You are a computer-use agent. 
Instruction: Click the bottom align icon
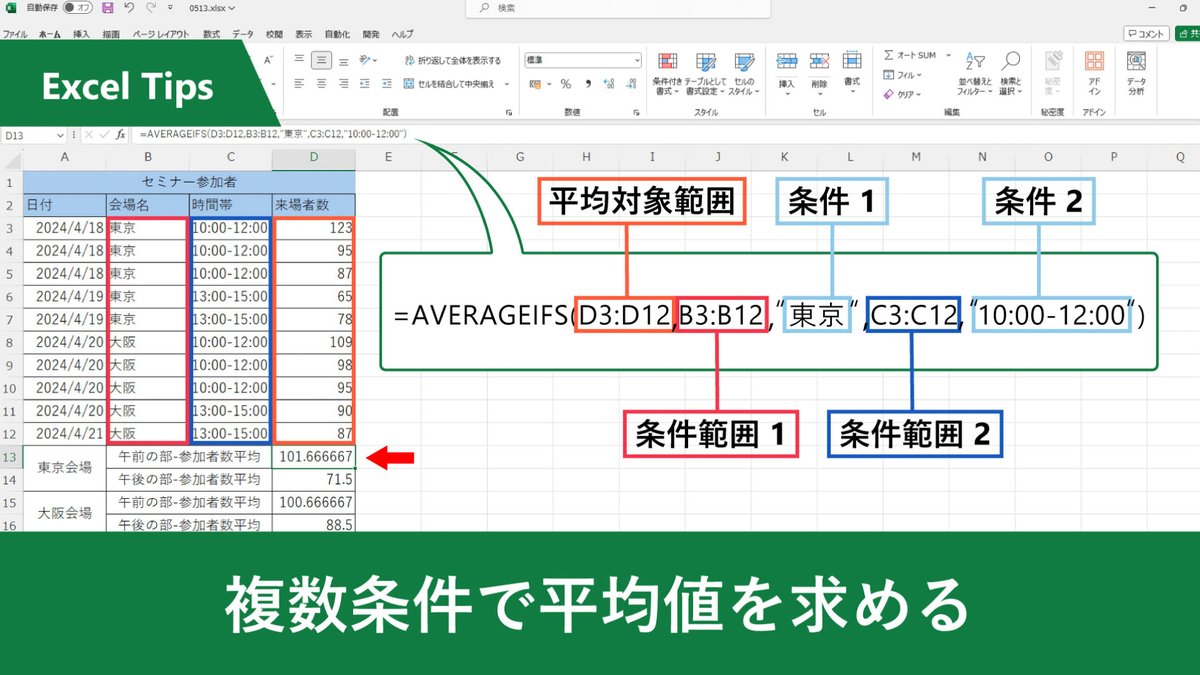(x=342, y=60)
